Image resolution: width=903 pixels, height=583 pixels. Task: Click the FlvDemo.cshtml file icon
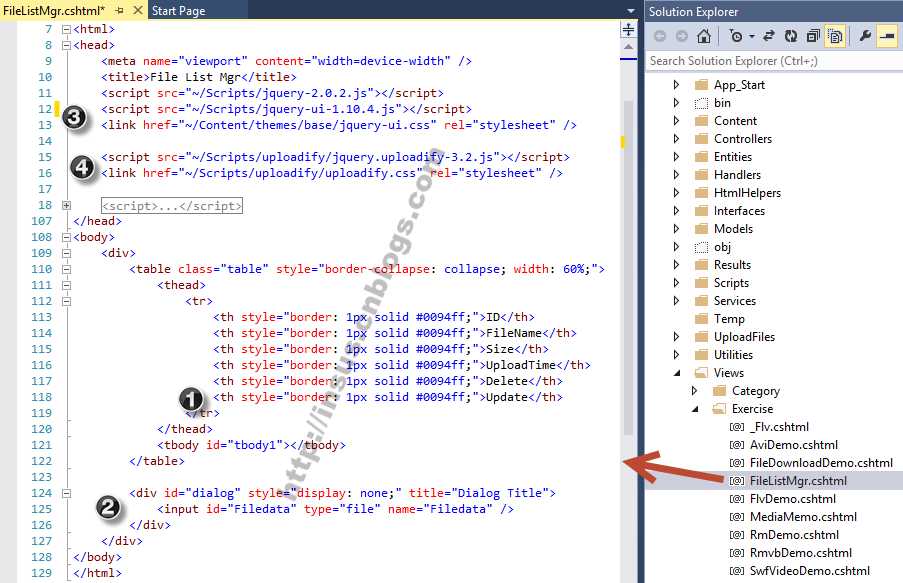[x=737, y=499]
